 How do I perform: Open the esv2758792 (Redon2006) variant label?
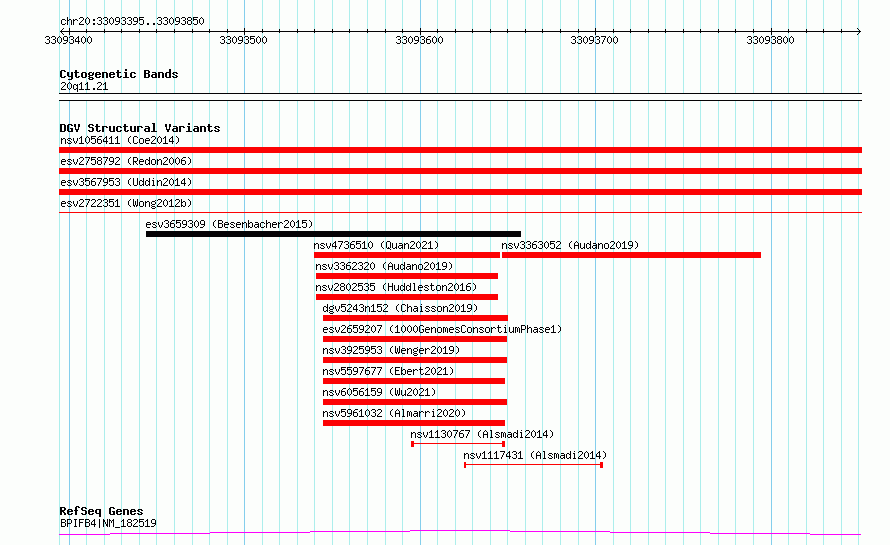126,161
